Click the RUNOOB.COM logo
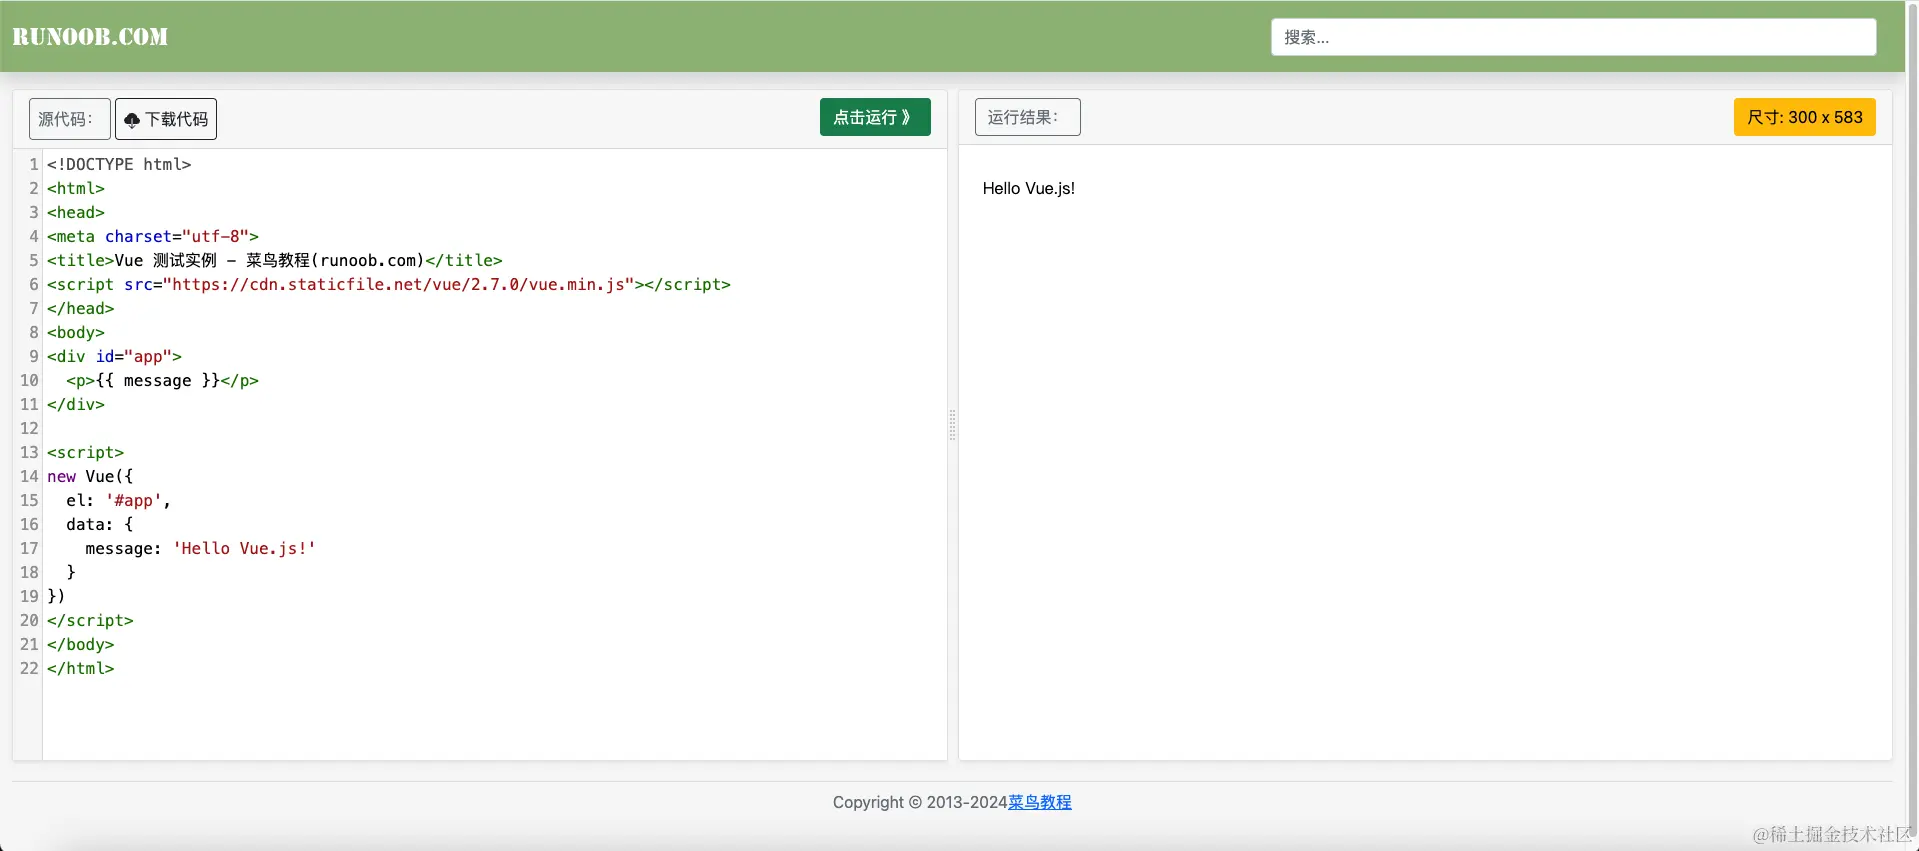 90,37
